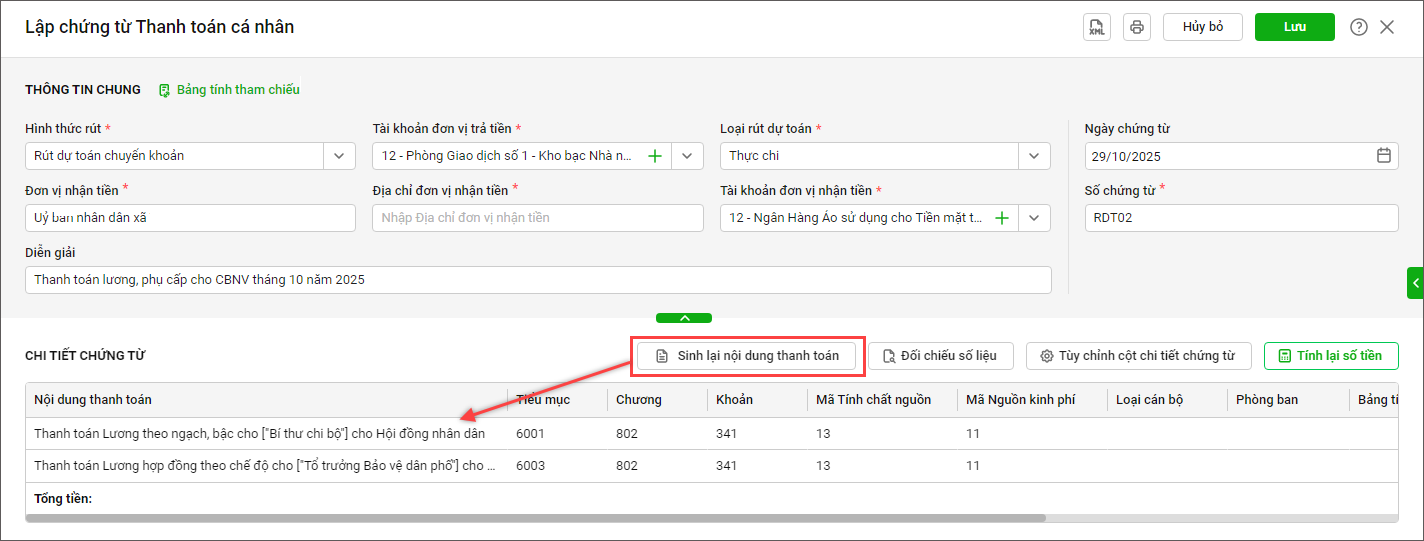Expand the green side panel arrow
Image resolution: width=1424 pixels, height=541 pixels.
tap(1415, 283)
